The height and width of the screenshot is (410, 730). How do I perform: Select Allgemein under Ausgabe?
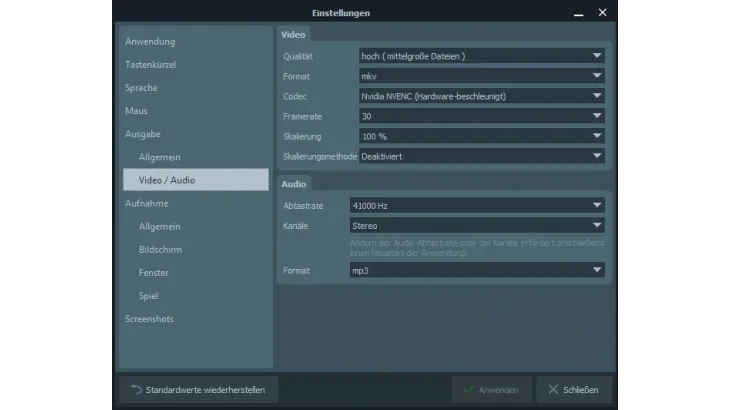tap(160, 157)
